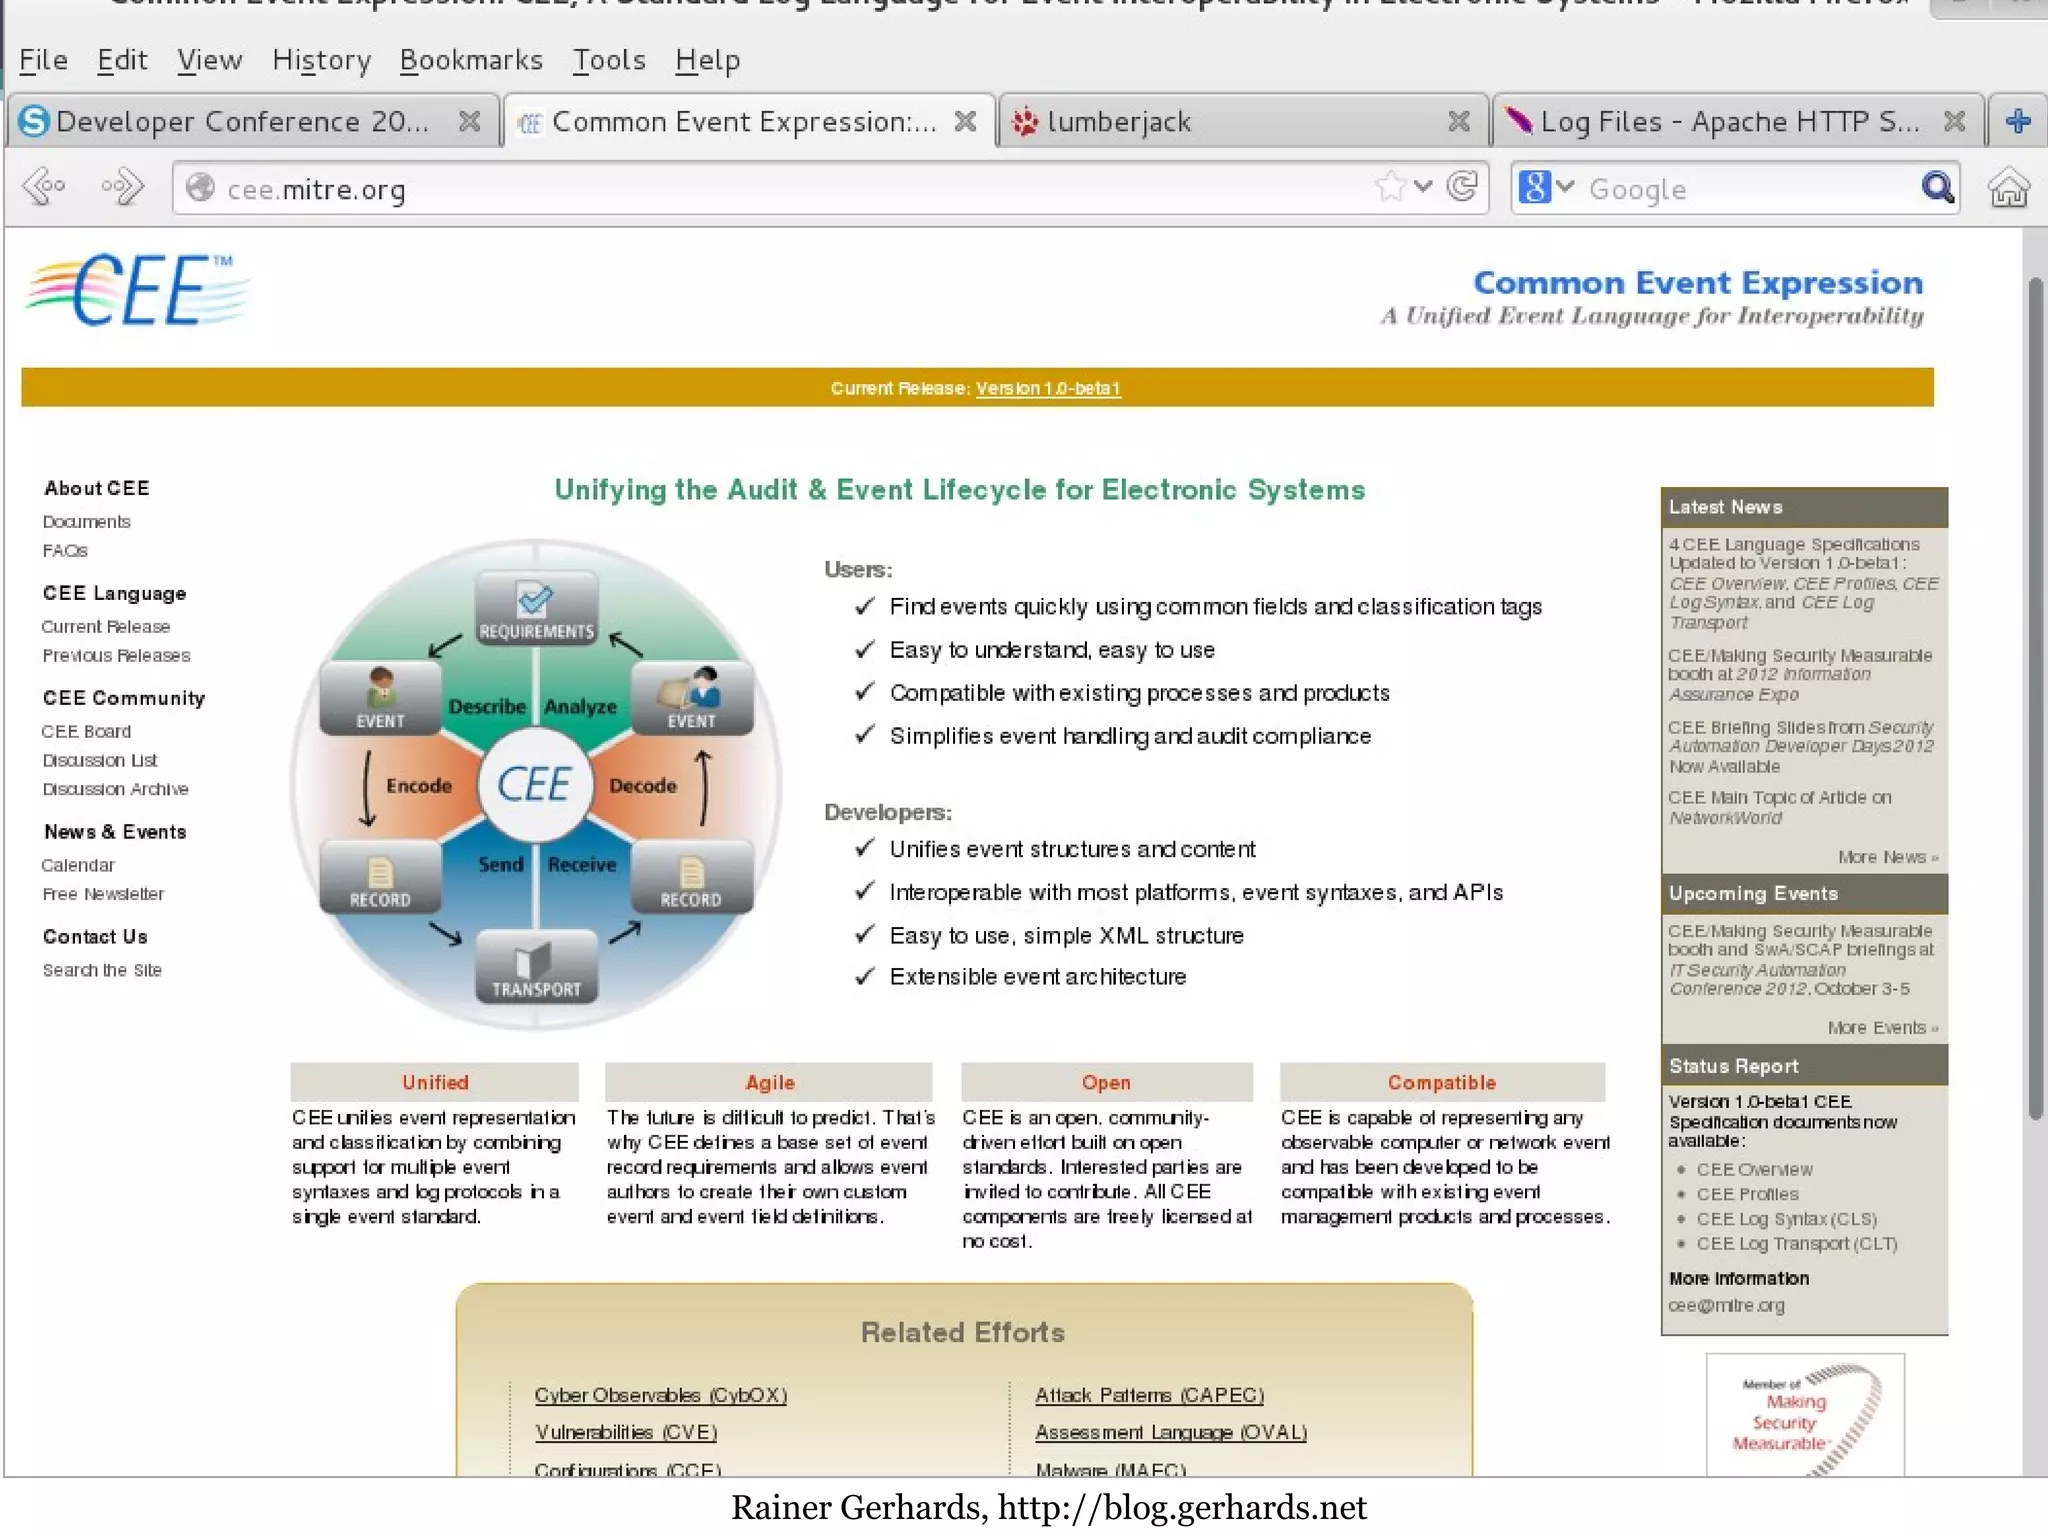Close the lumberjack tab

point(1459,122)
